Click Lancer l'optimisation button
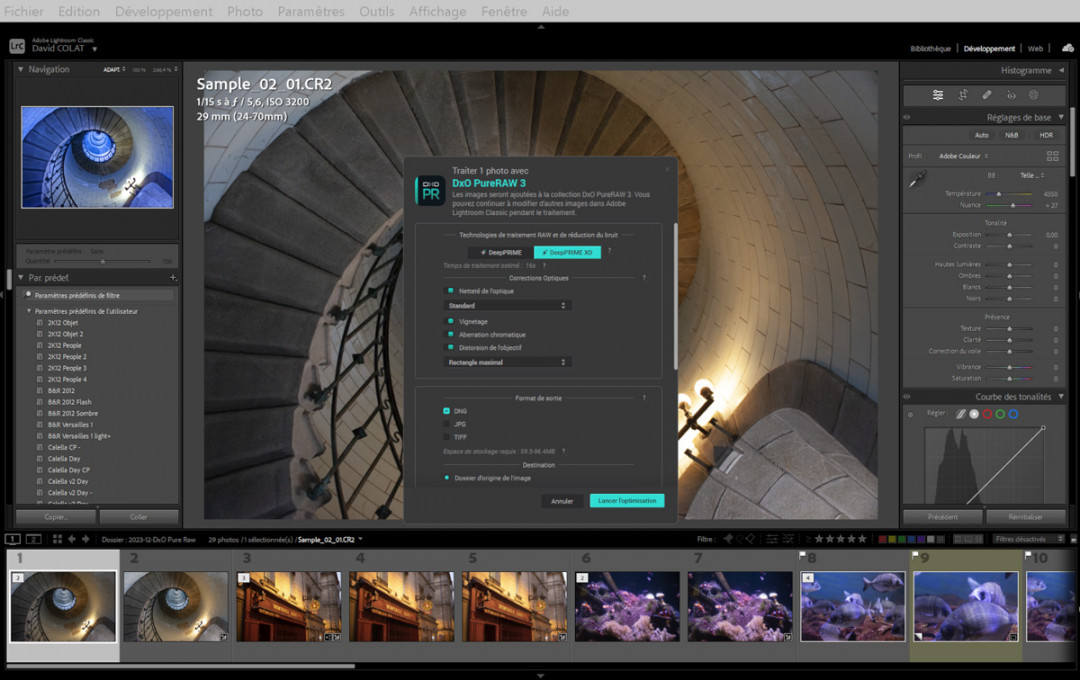Screen dimensions: 1080x680 [x=627, y=501]
